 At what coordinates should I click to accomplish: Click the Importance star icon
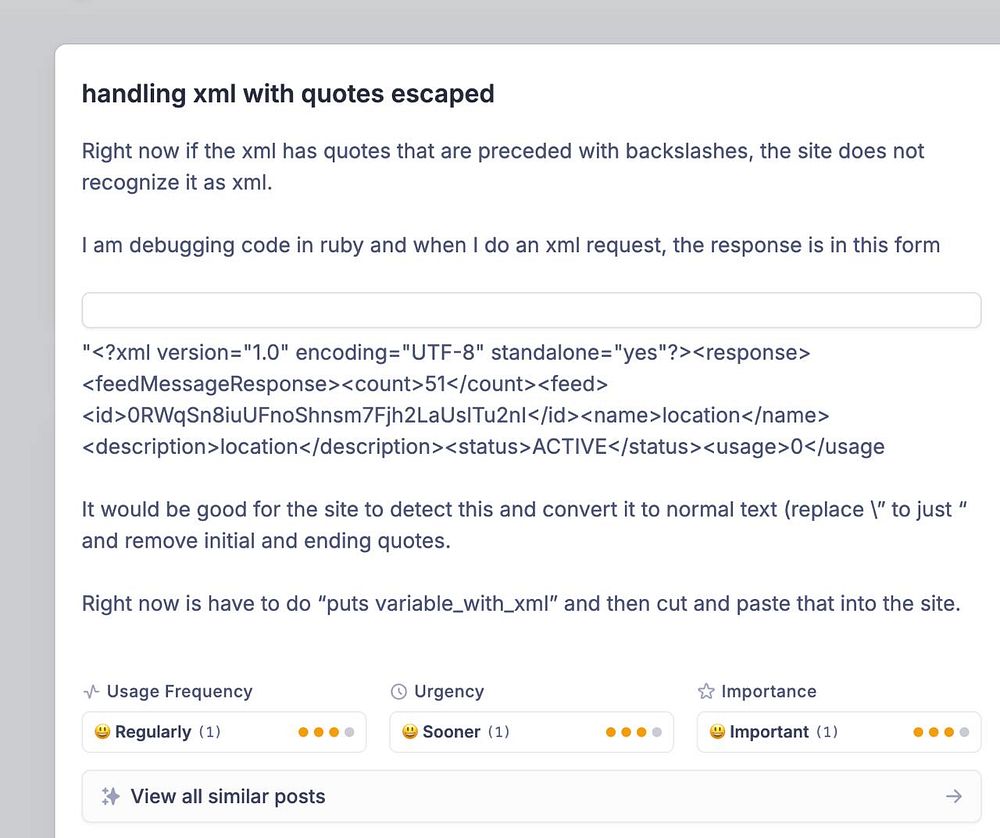706,691
